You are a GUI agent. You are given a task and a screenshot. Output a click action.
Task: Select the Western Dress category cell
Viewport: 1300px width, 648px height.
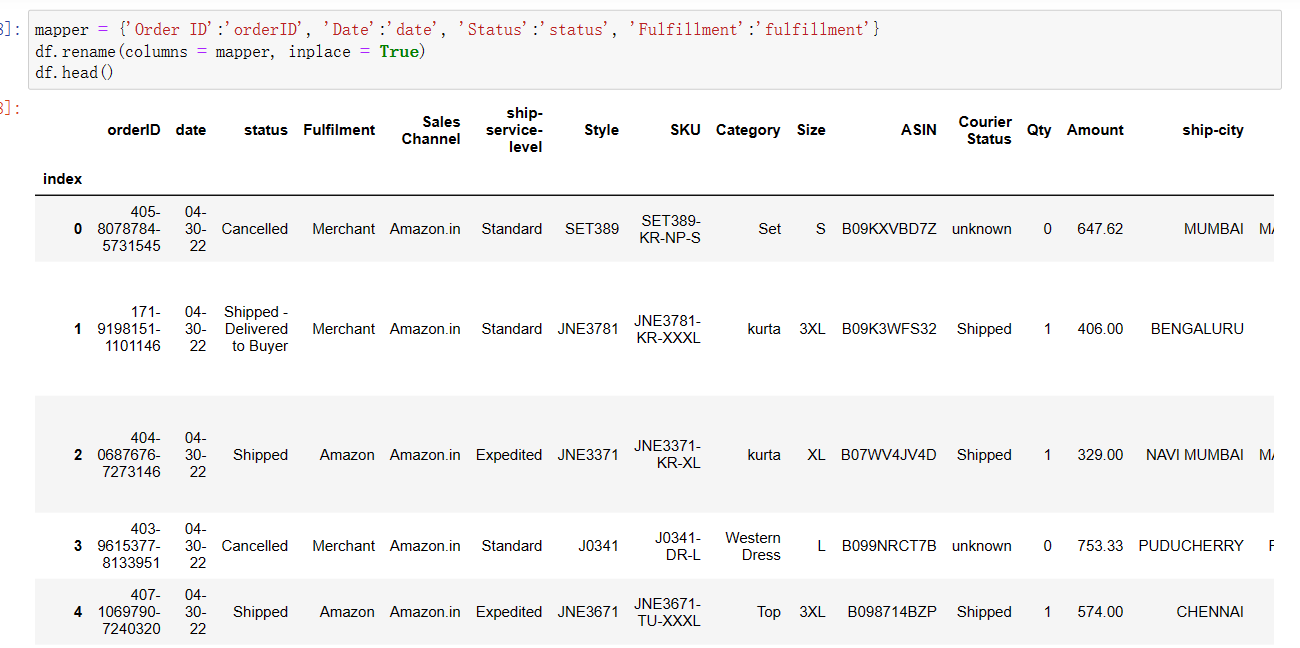[753, 546]
